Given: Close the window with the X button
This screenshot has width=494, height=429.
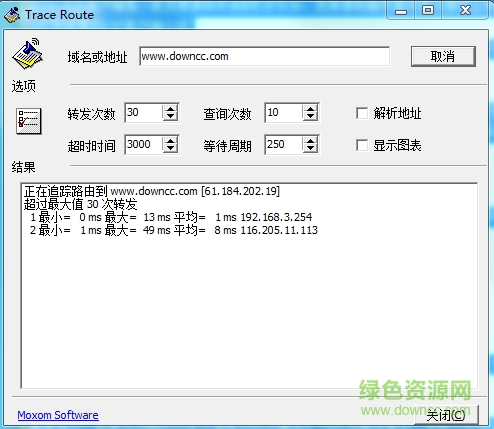Looking at the screenshot, I should click(465, 11).
